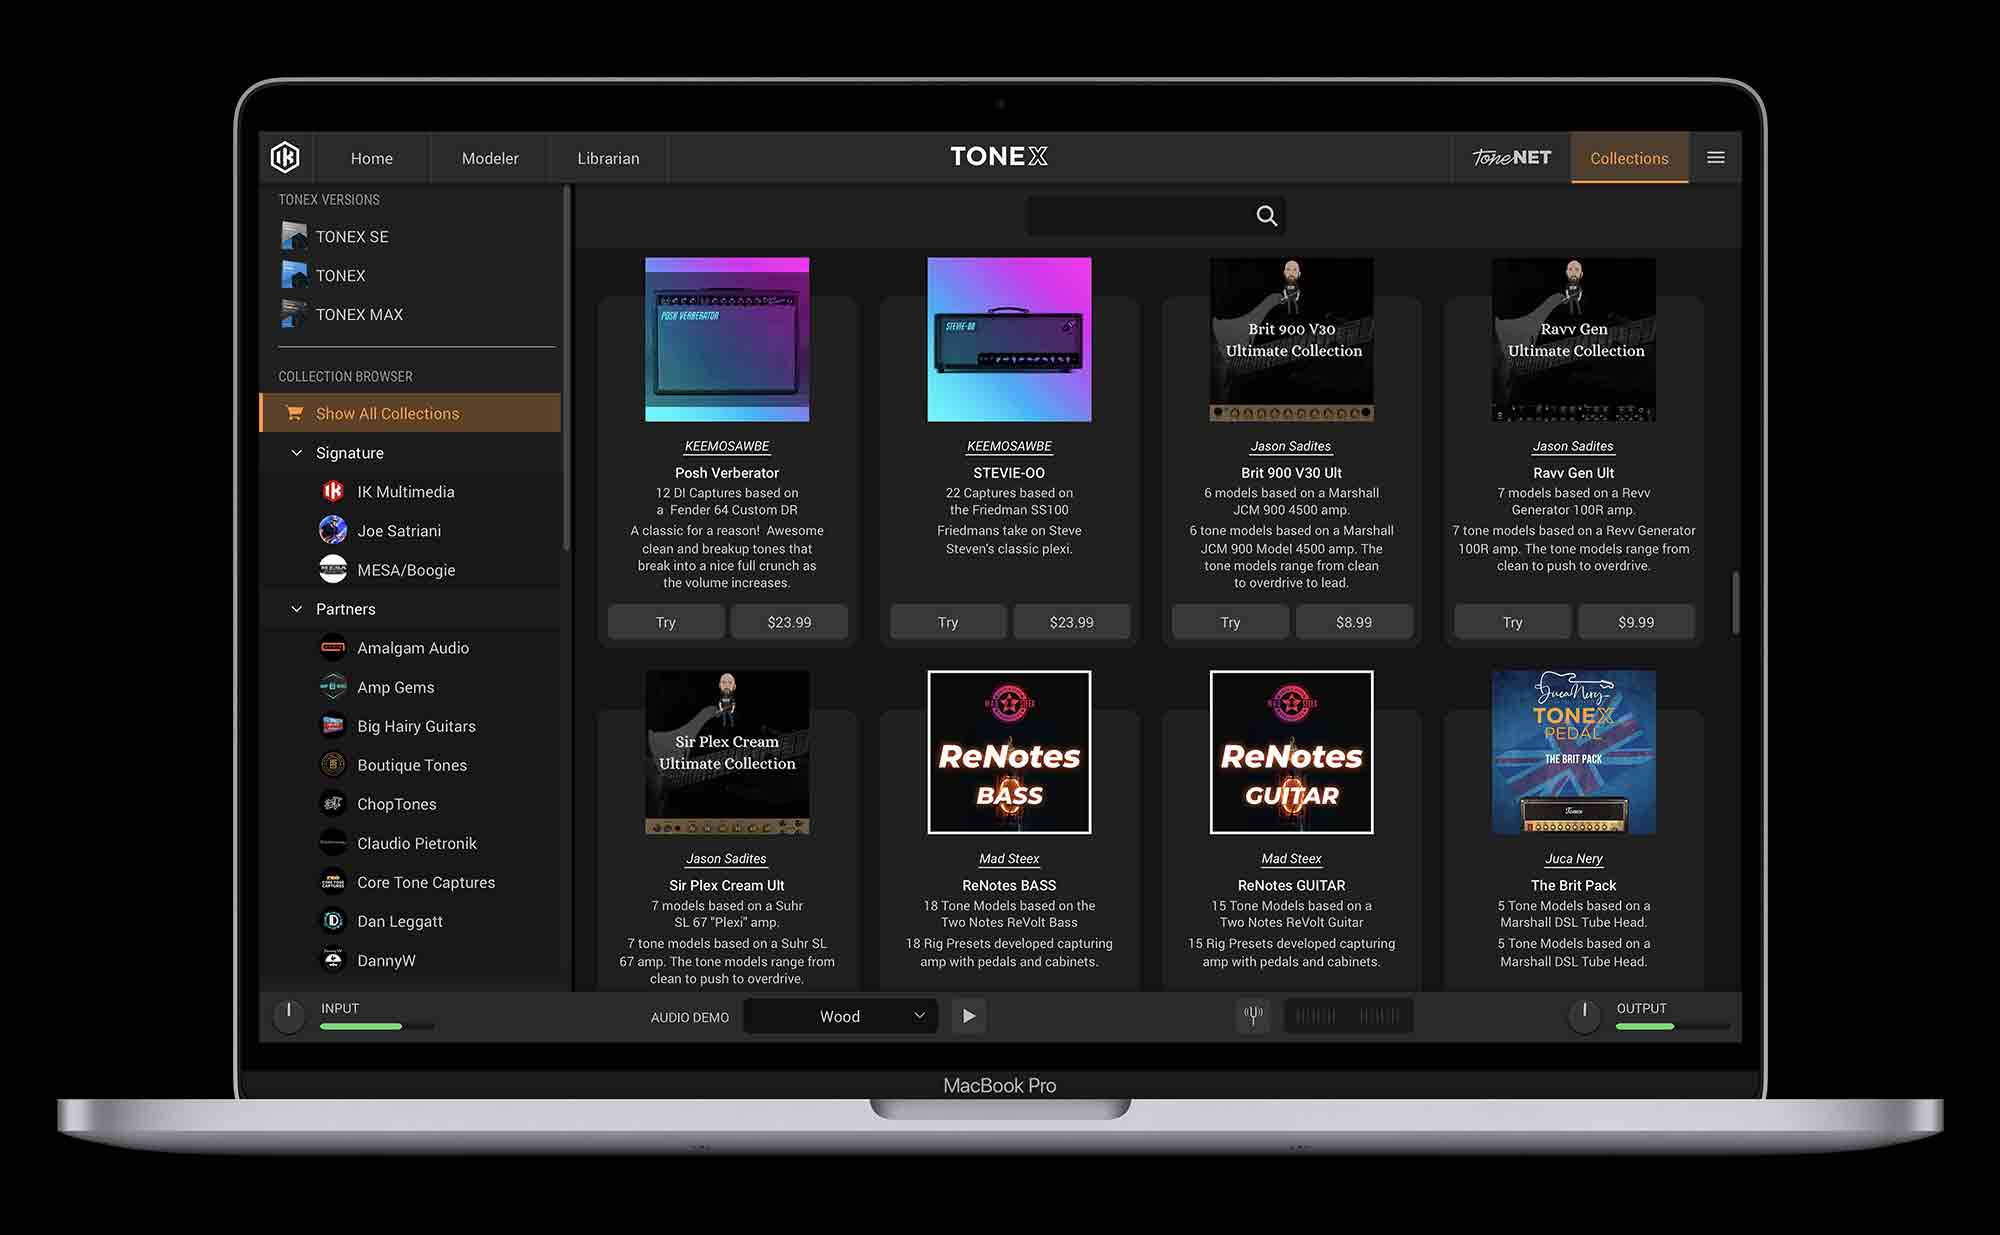Screen dimensions: 2000x1235
Task: Try the Ravv Gen Ult collection
Action: [1512, 622]
